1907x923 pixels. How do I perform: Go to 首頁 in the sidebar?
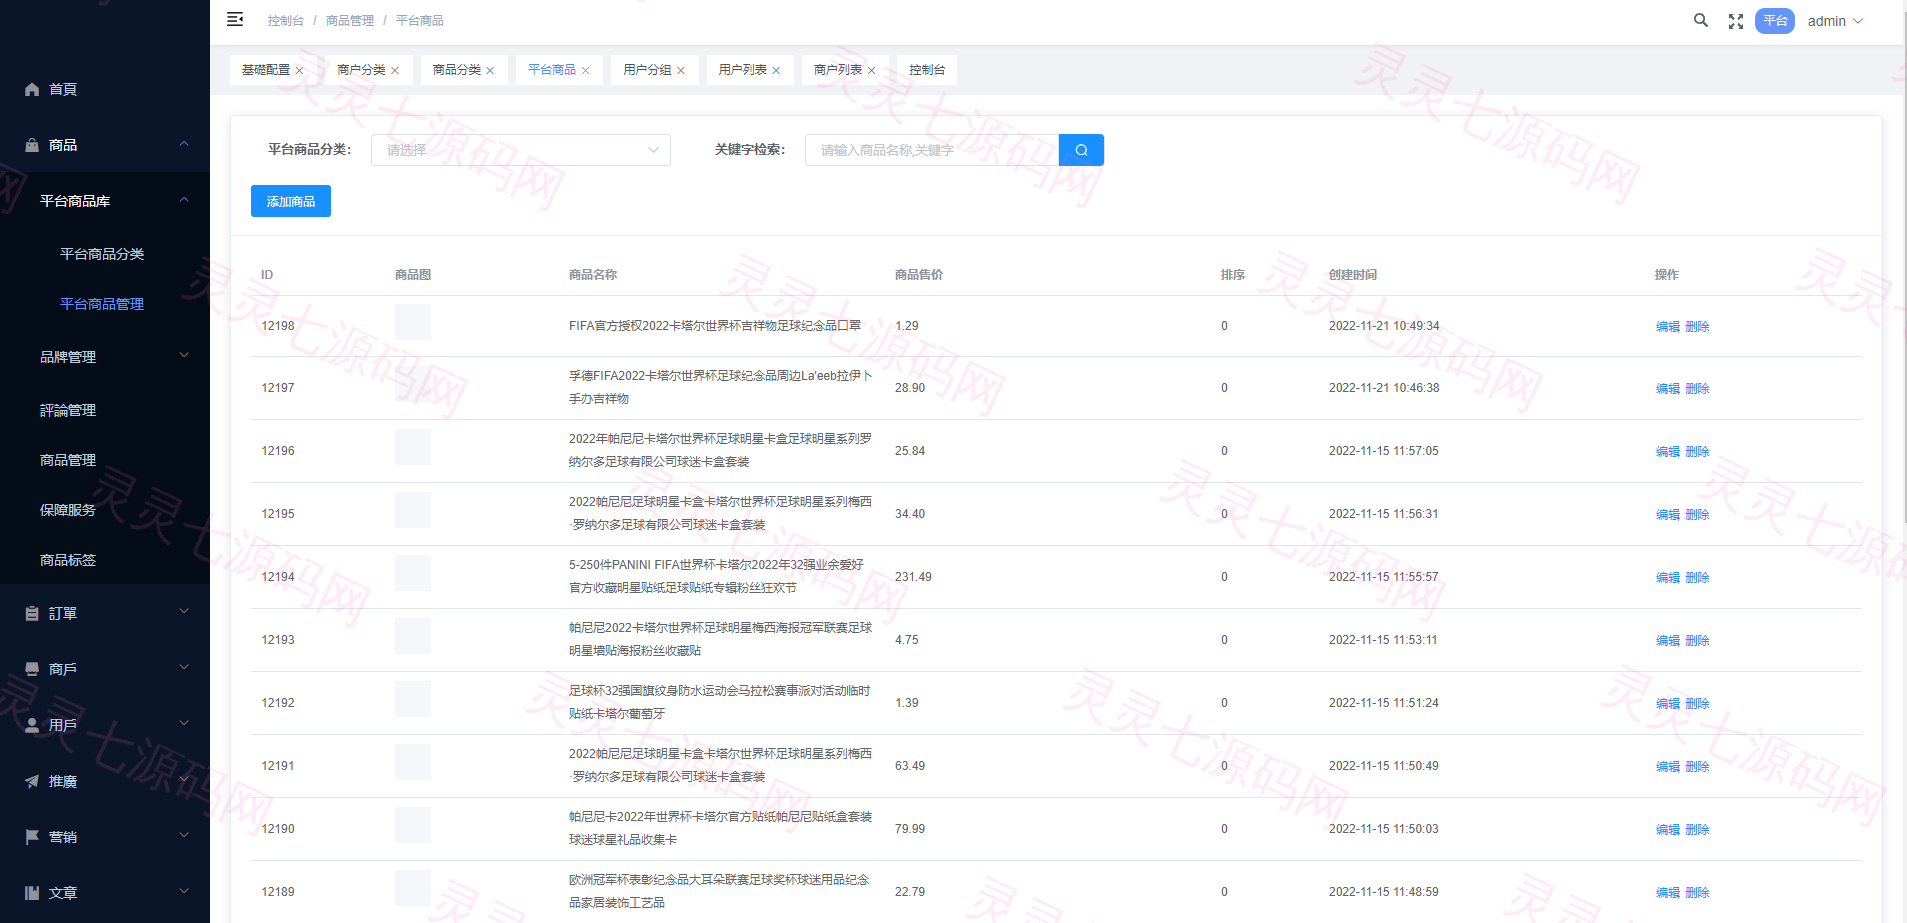(105, 89)
